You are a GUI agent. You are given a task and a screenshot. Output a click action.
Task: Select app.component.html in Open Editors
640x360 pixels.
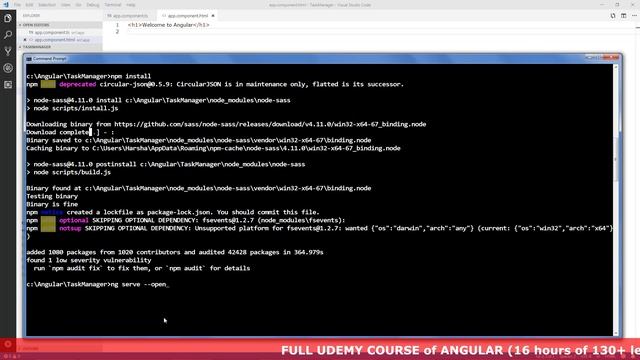point(60,40)
